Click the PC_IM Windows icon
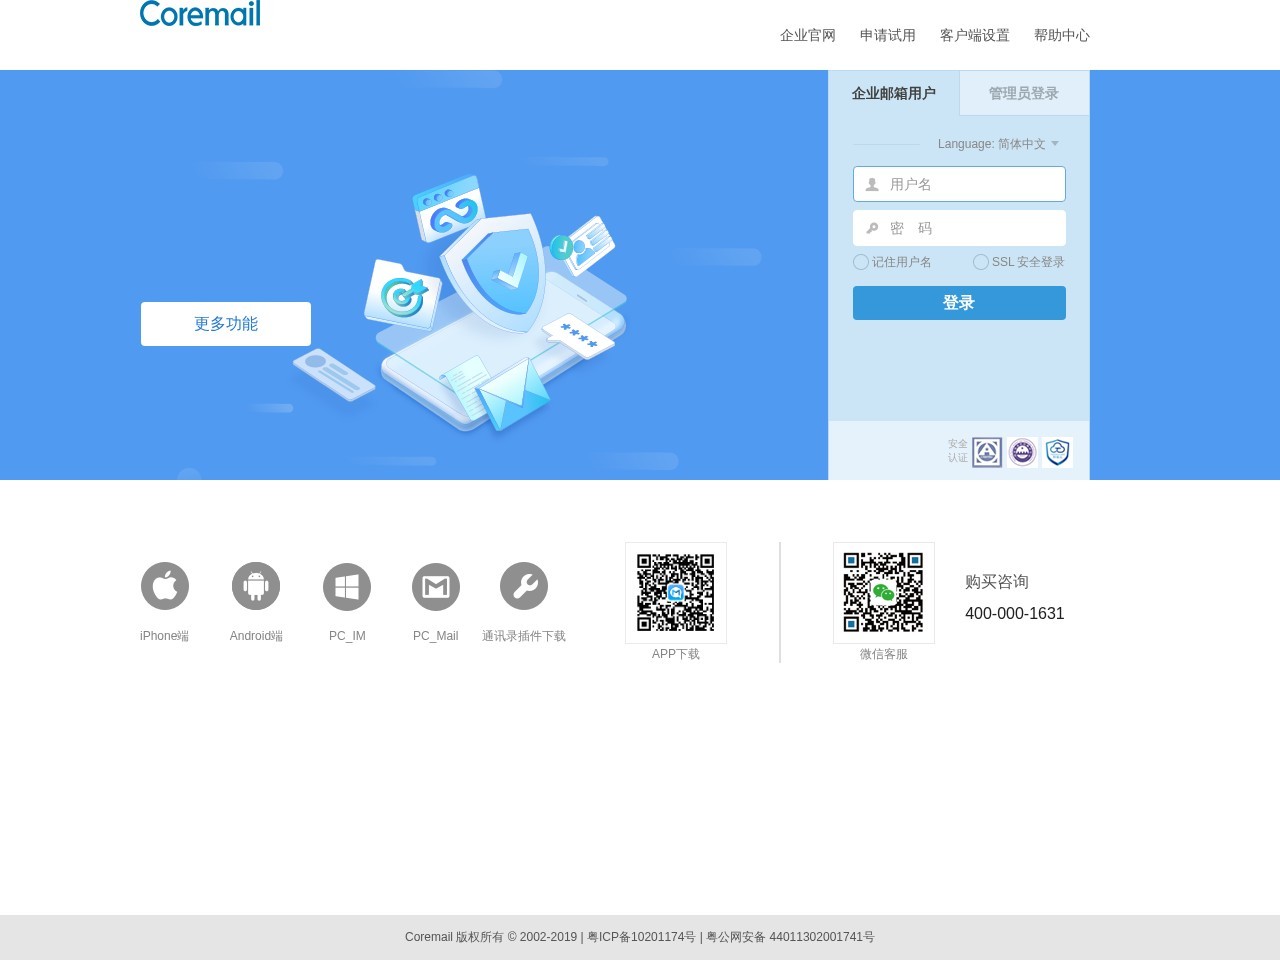 347,586
